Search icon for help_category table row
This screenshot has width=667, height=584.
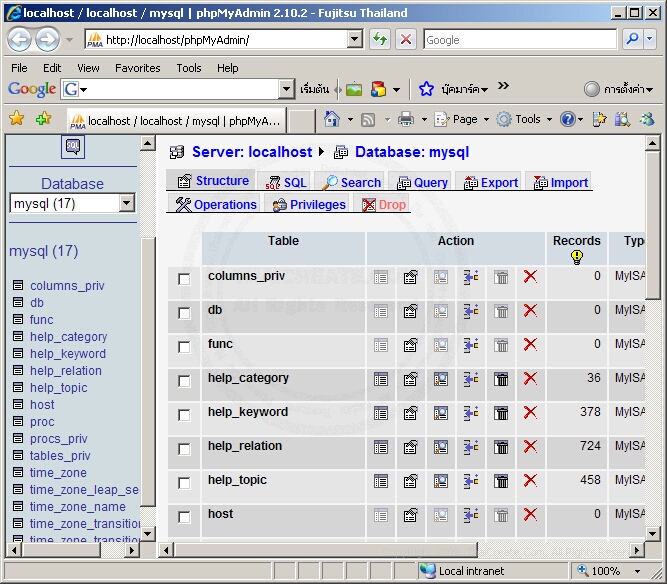click(441, 379)
